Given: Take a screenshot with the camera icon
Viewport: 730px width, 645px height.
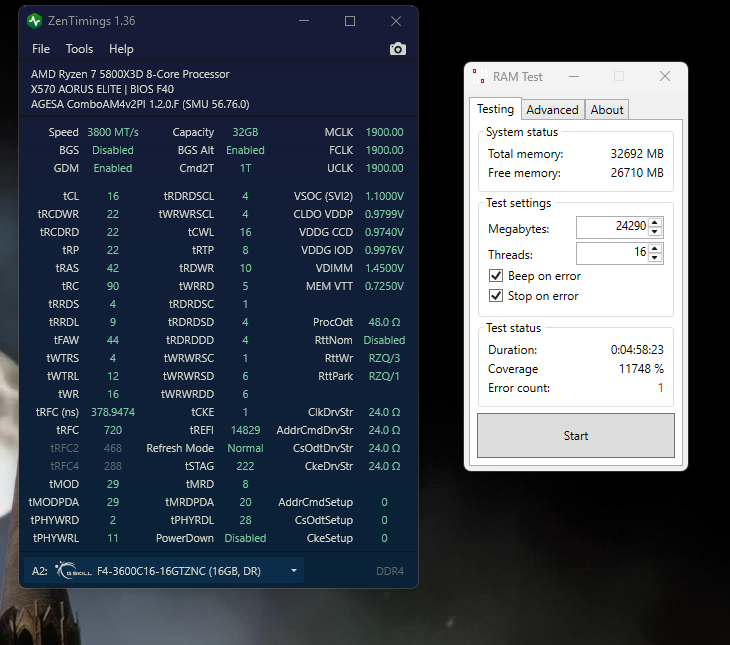Looking at the screenshot, I should pyautogui.click(x=398, y=49).
